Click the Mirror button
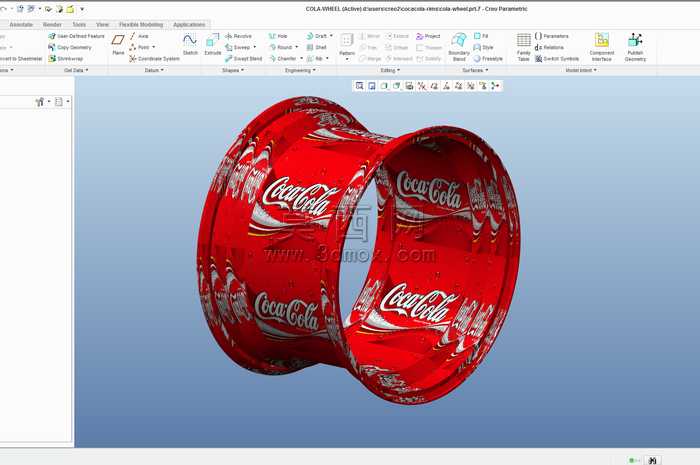The height and width of the screenshot is (465, 700). pos(370,36)
